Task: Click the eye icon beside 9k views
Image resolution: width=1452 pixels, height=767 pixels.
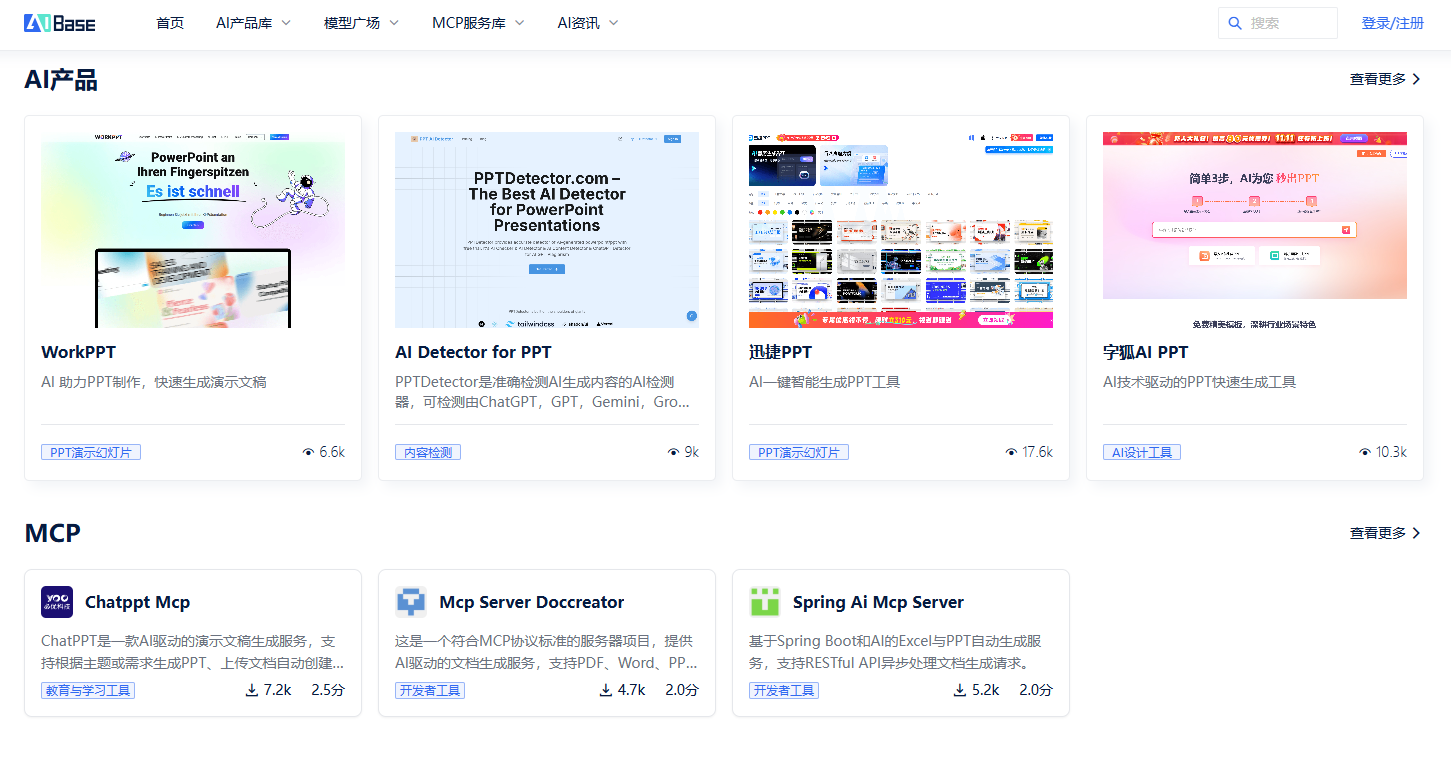Action: [673, 452]
